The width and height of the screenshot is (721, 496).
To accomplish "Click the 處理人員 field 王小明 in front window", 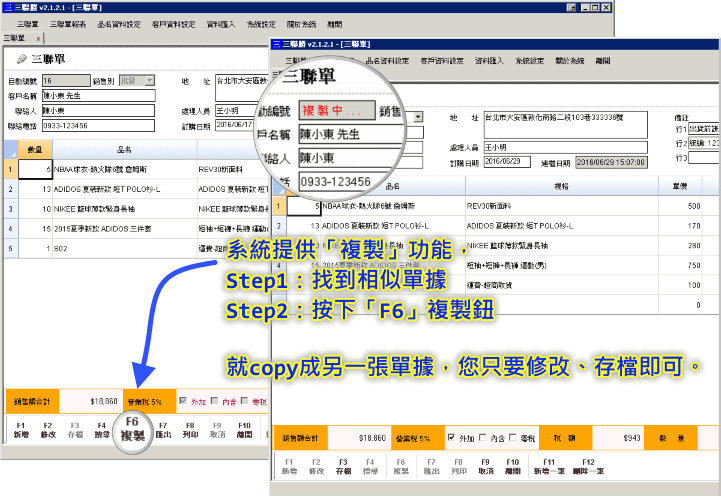I will [x=566, y=148].
